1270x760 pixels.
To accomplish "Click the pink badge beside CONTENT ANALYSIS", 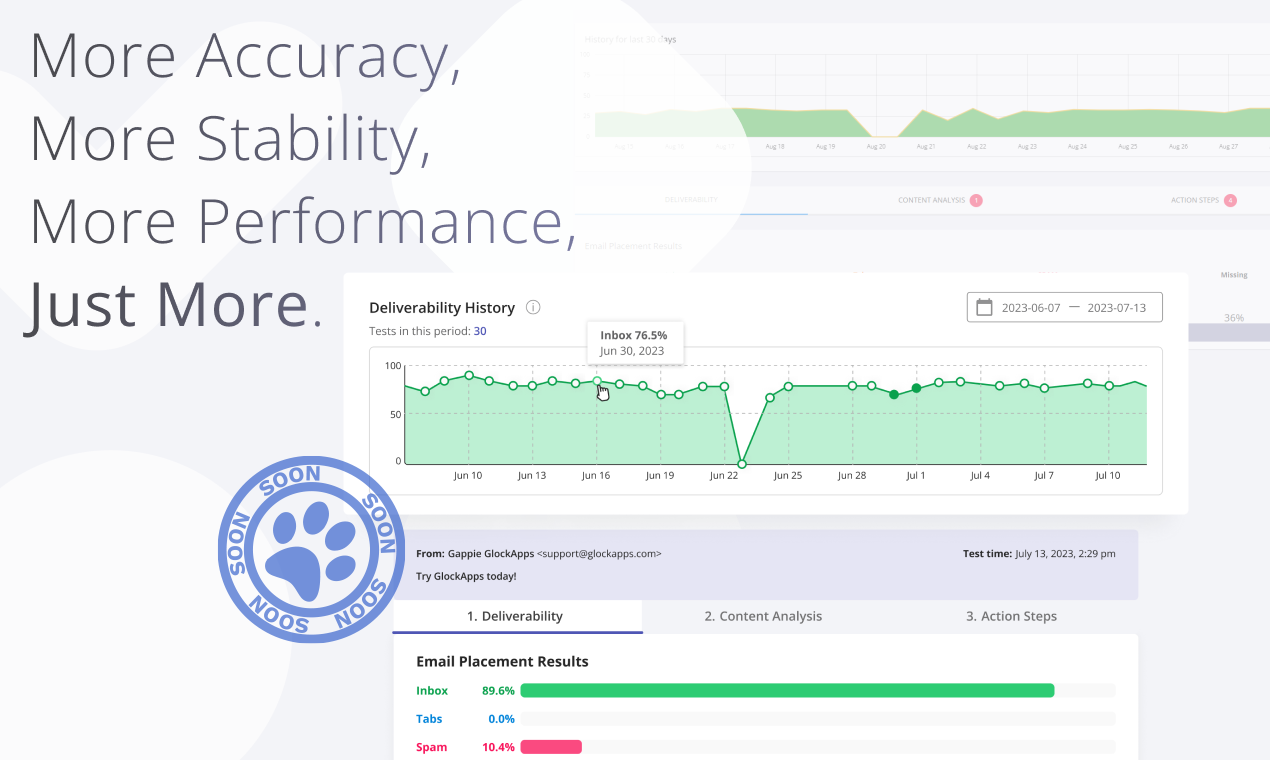I will click(x=976, y=200).
